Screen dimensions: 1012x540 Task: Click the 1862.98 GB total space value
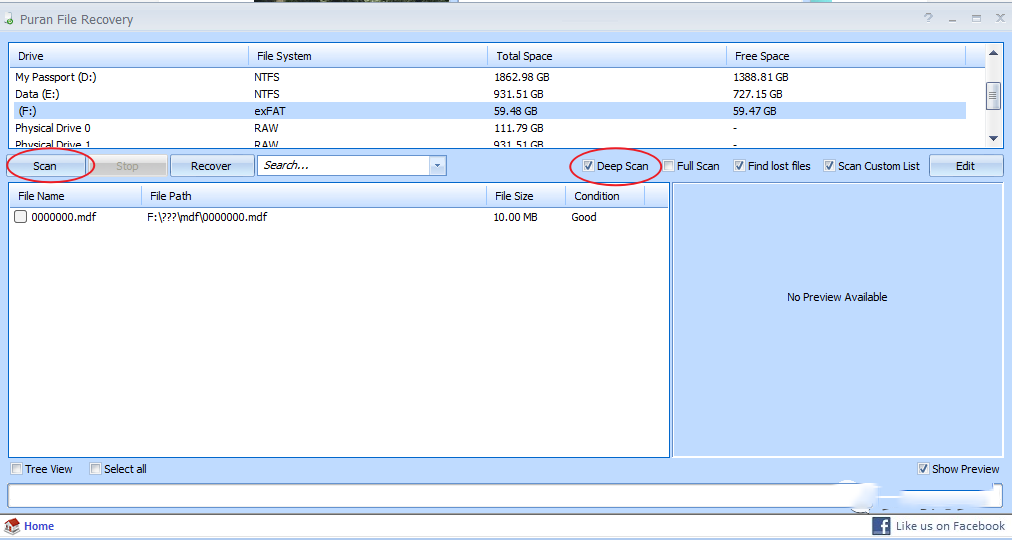tap(522, 77)
